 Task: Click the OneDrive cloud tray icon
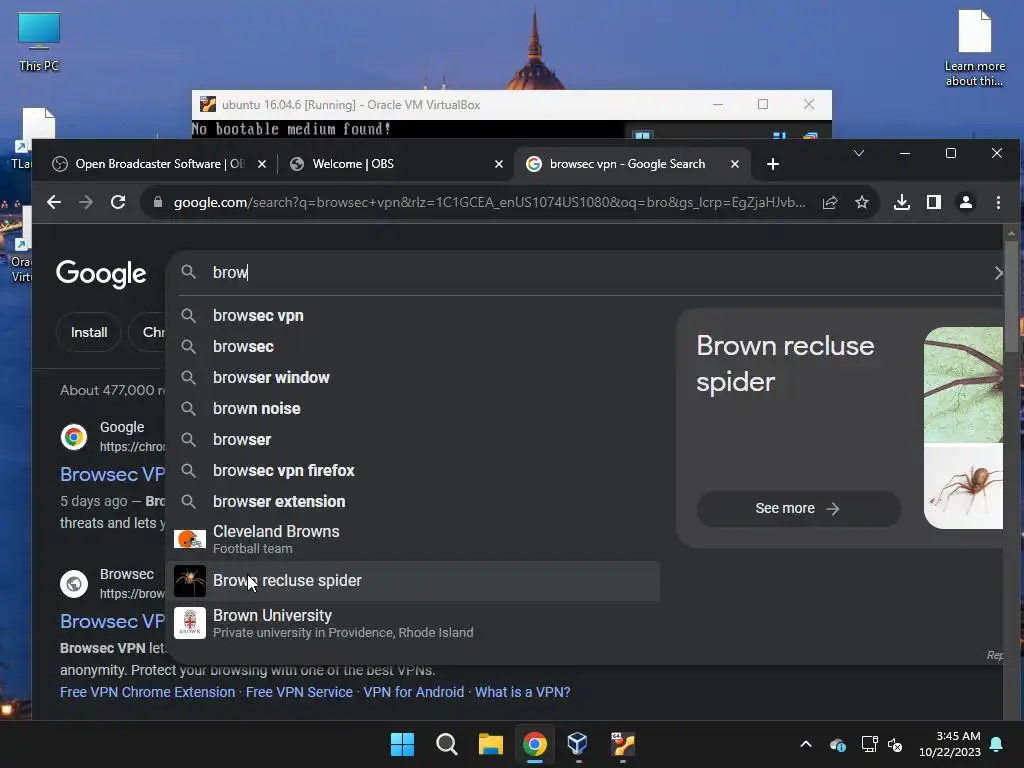pyautogui.click(x=838, y=744)
